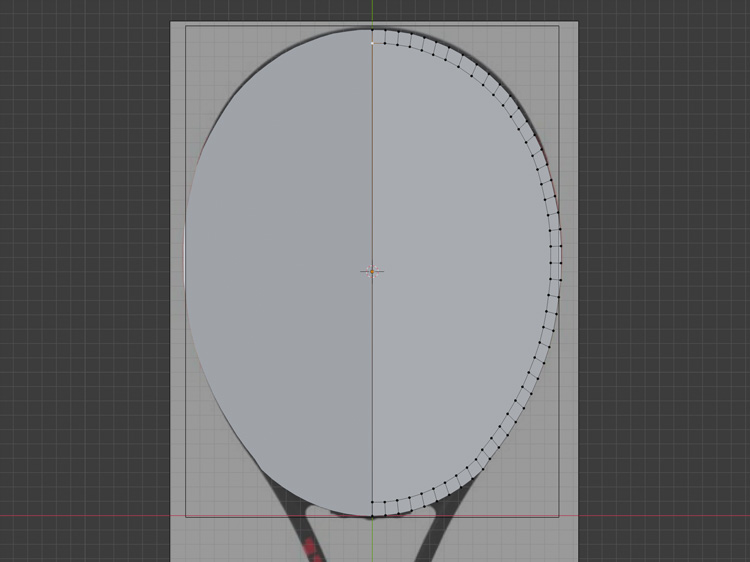Viewport: 750px width, 562px height.
Task: Click the inner frame's bottom-right corner
Action: pos(558,516)
